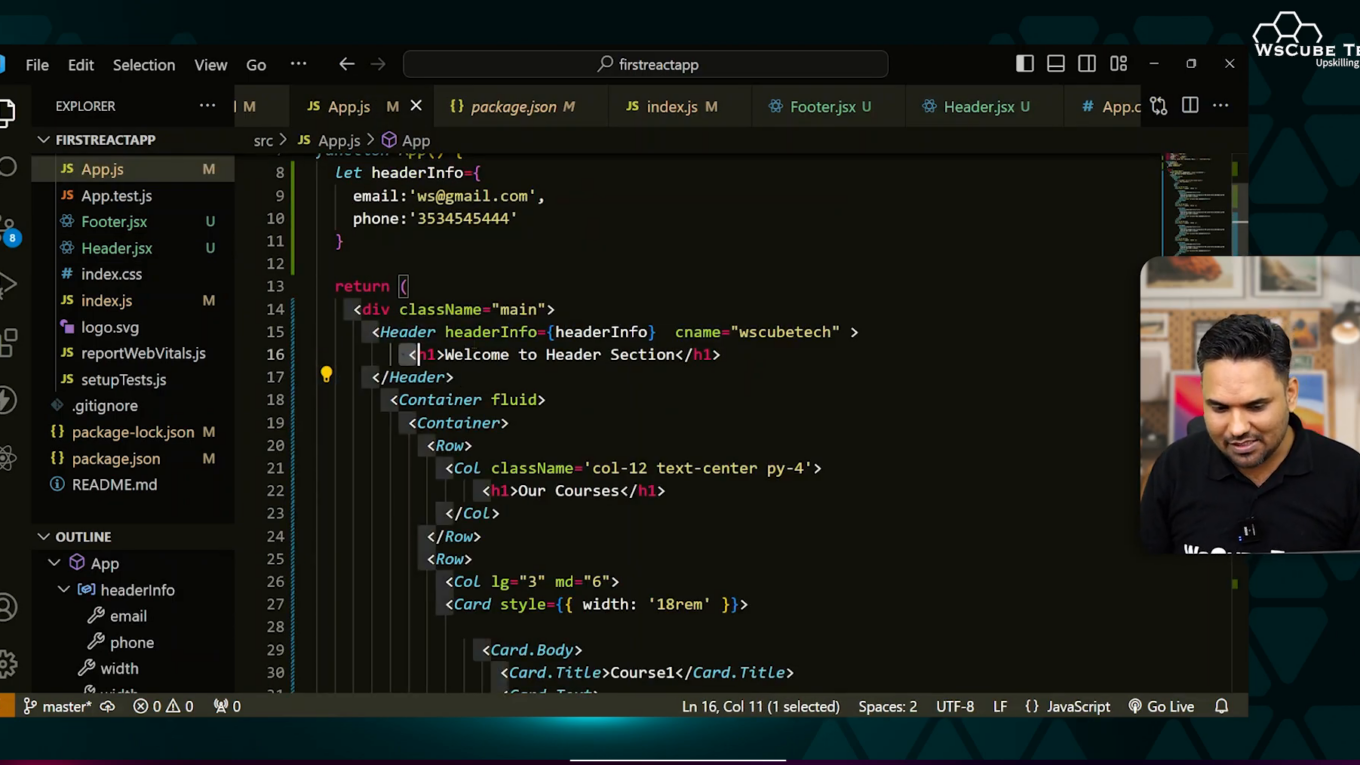Open the Edit menu
This screenshot has height=765, width=1360.
81,65
